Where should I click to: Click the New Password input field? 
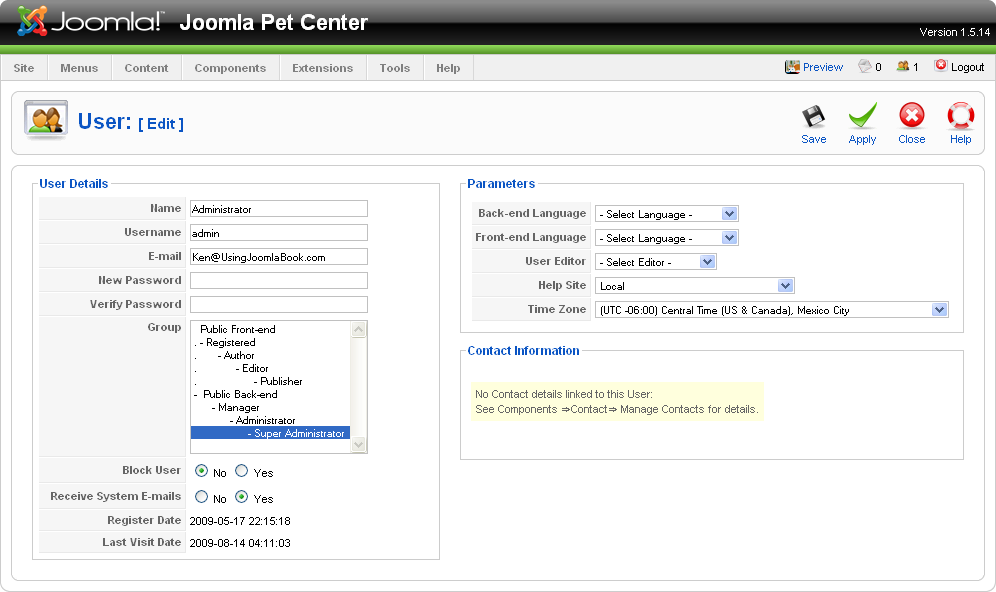[279, 281]
